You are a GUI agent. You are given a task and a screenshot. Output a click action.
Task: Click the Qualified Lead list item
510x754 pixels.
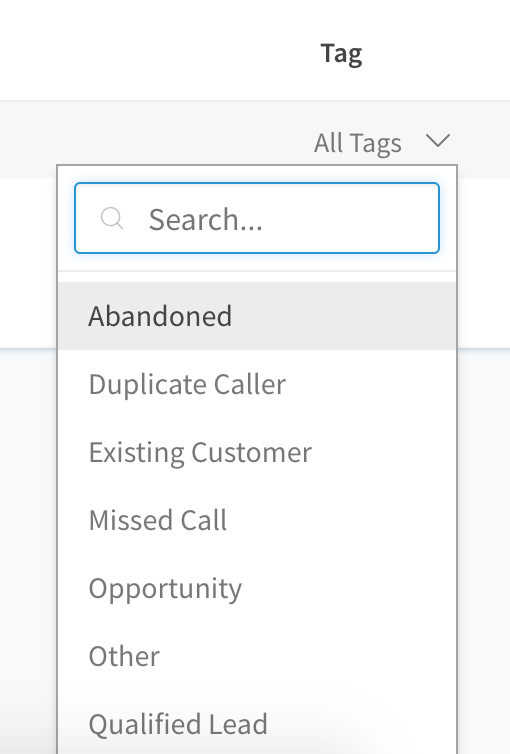tap(257, 724)
